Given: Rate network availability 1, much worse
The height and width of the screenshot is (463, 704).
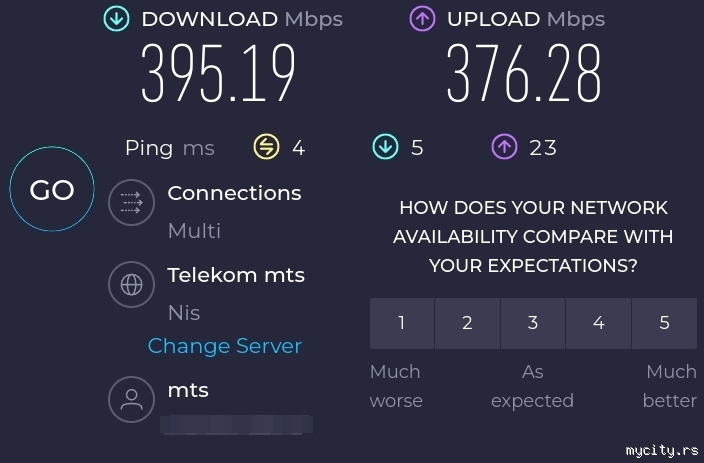Looking at the screenshot, I should click(402, 323).
